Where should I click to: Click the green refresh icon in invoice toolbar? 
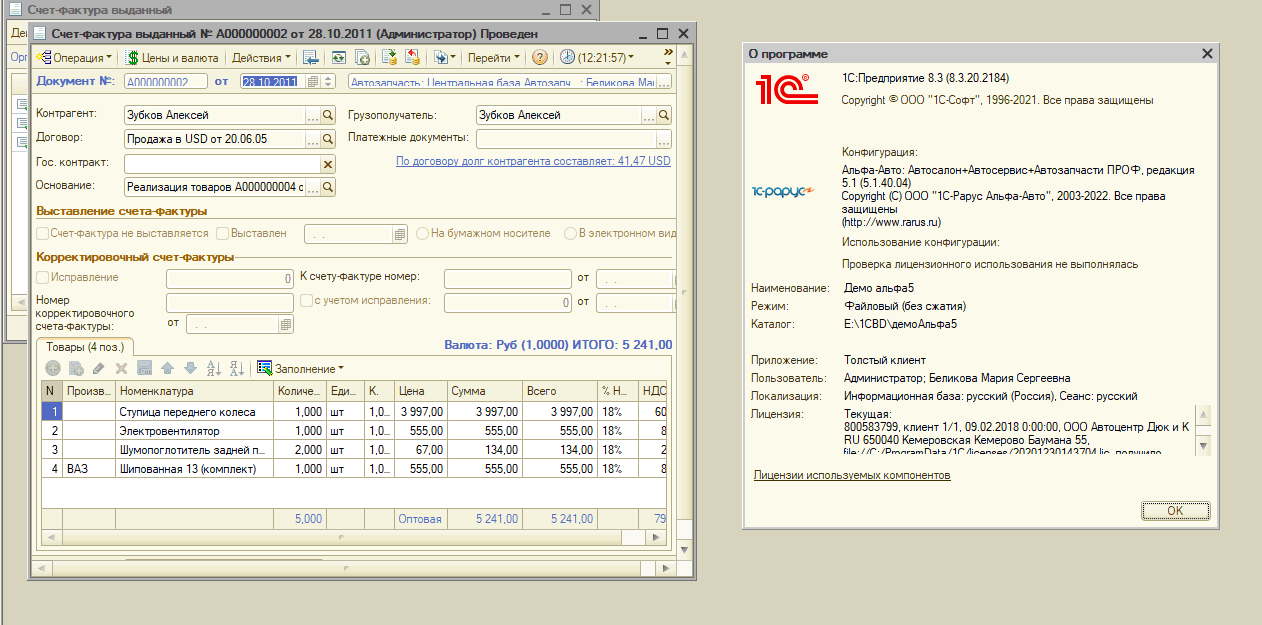pos(339,57)
